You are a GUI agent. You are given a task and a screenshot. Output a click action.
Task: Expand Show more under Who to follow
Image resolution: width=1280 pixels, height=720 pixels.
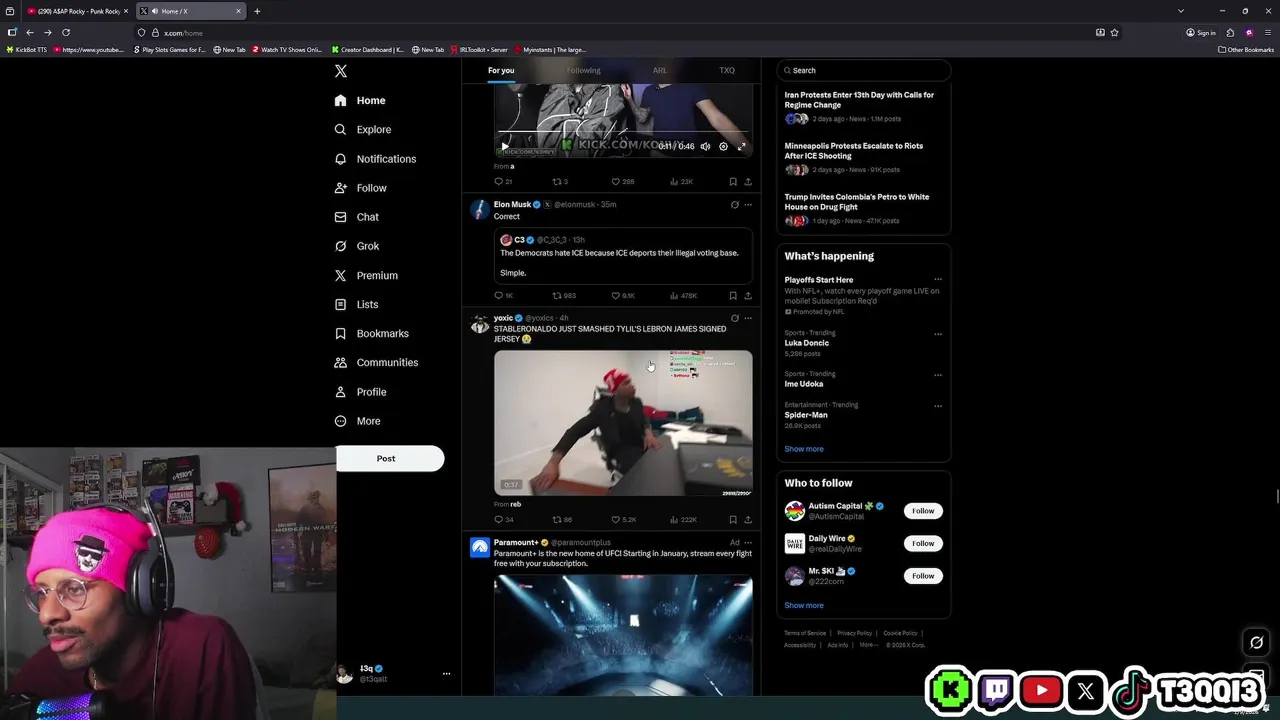[x=804, y=605]
